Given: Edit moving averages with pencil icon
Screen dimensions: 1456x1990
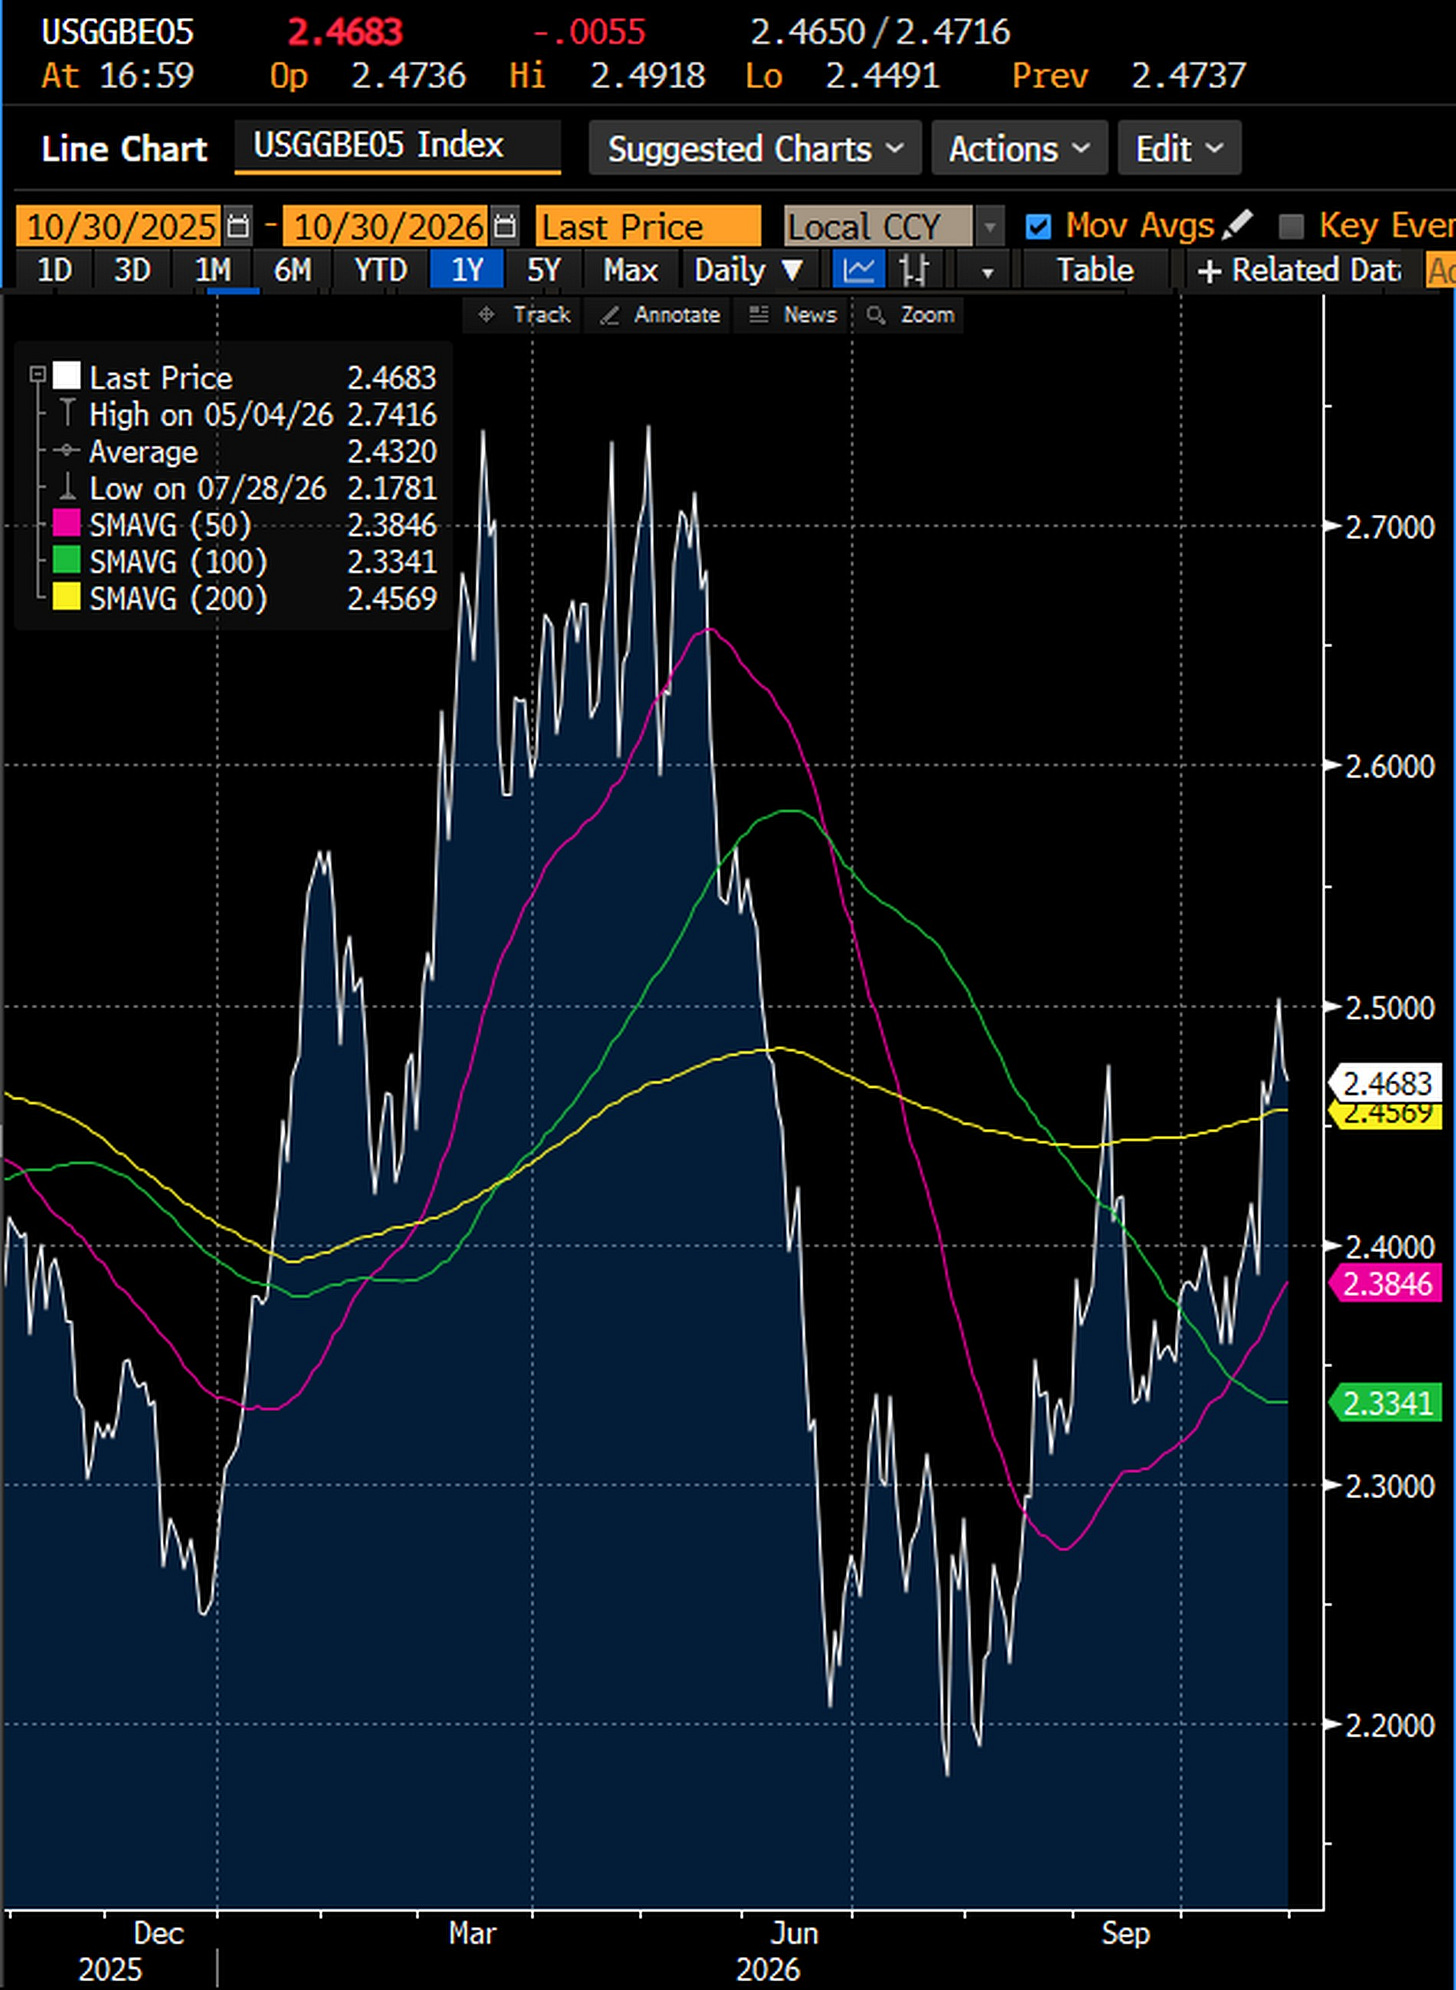Looking at the screenshot, I should (1237, 225).
